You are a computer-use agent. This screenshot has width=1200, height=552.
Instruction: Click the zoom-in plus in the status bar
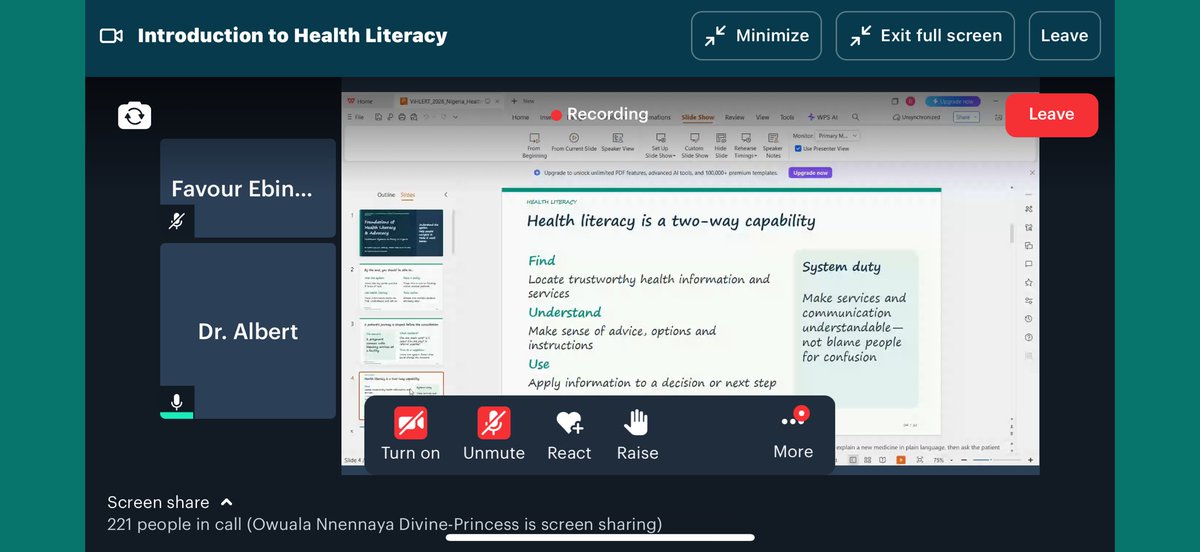tap(1030, 460)
